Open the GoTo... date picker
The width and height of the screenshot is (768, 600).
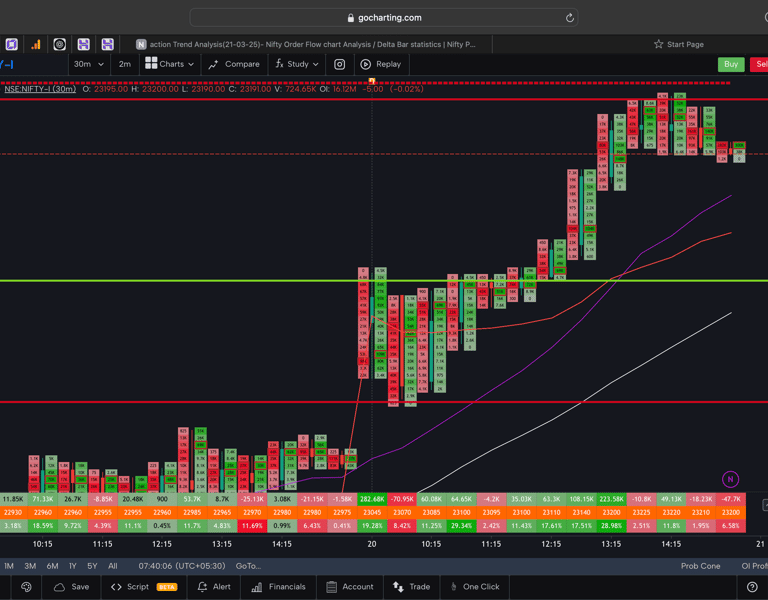coord(248,566)
